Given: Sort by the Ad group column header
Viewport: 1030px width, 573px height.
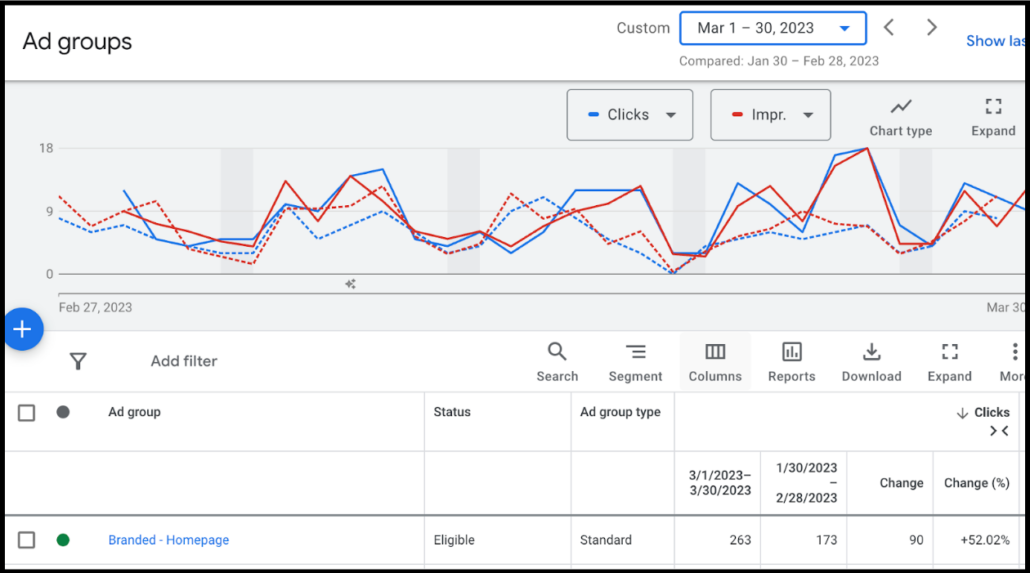Looking at the screenshot, I should 134,412.
